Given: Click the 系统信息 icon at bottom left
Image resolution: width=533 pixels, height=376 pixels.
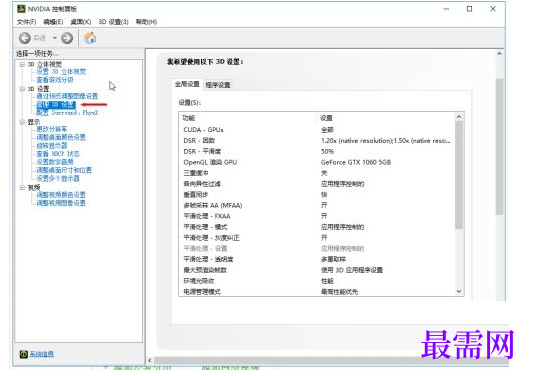Looking at the screenshot, I should (x=23, y=354).
